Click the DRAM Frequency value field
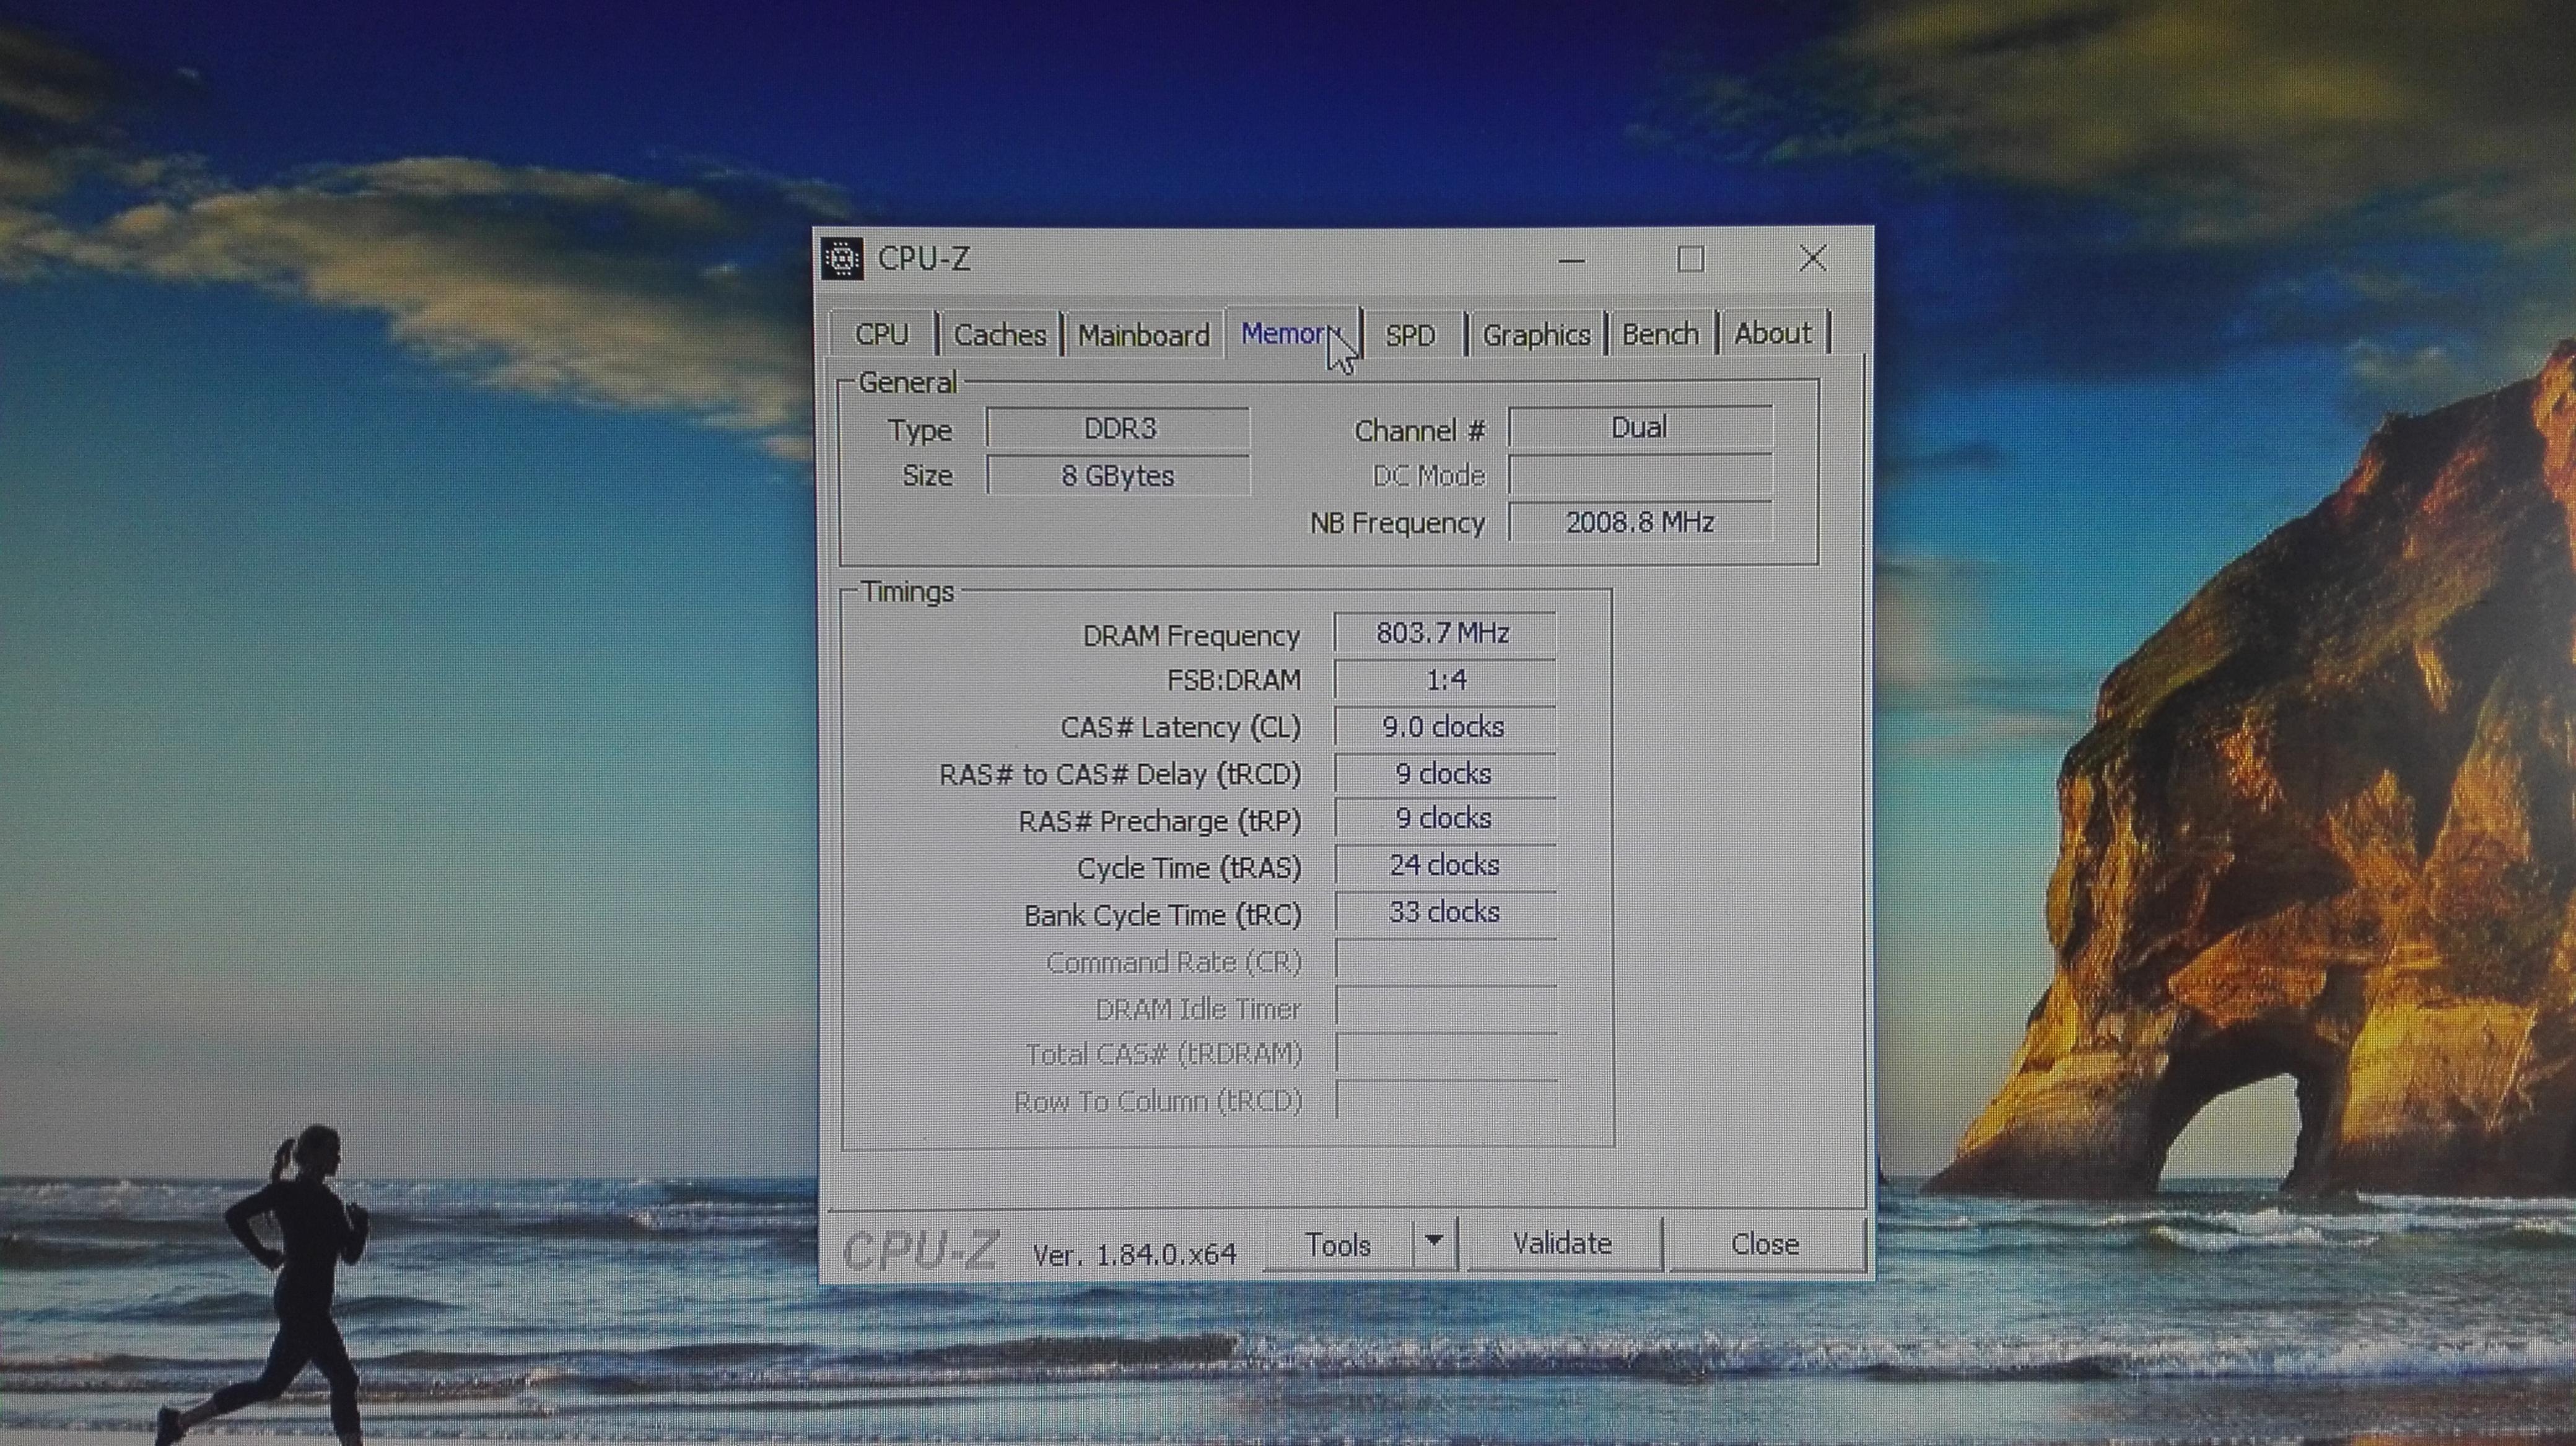This screenshot has height=1446, width=2576. click(1444, 633)
